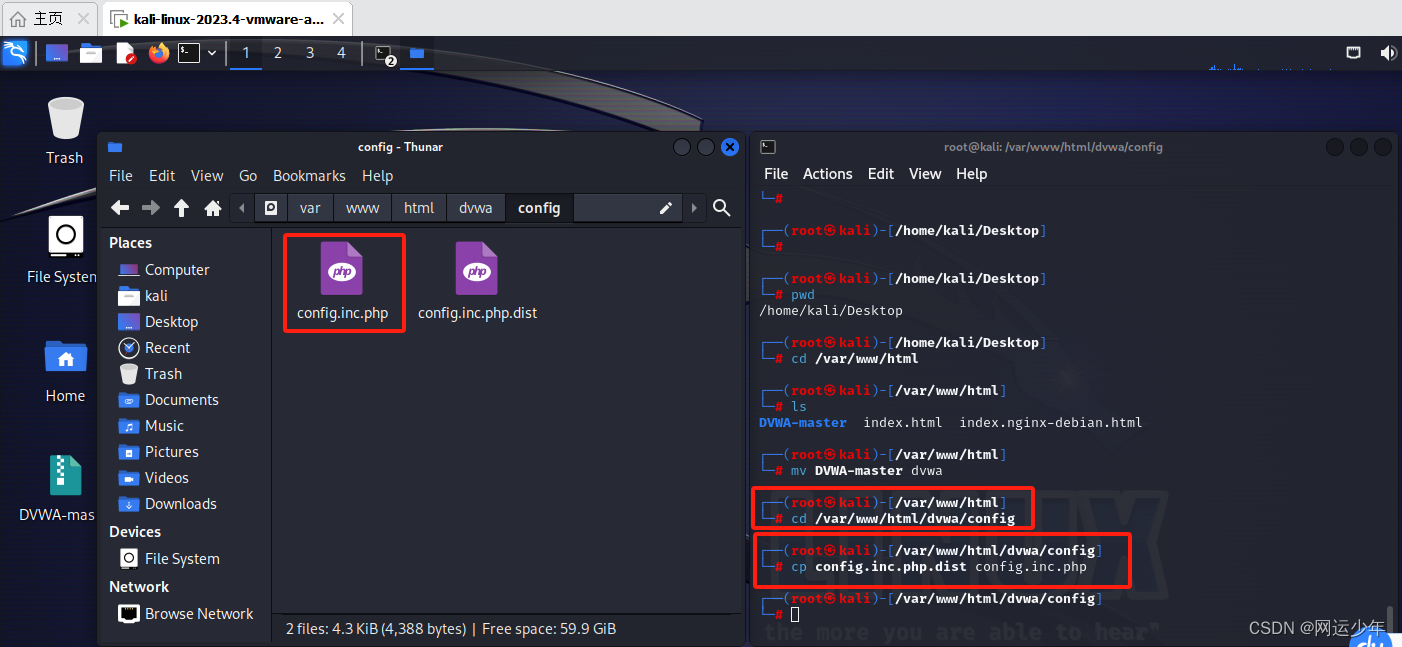Screen dimensions: 1402x647
Task: Click config path bar button
Action: (539, 208)
